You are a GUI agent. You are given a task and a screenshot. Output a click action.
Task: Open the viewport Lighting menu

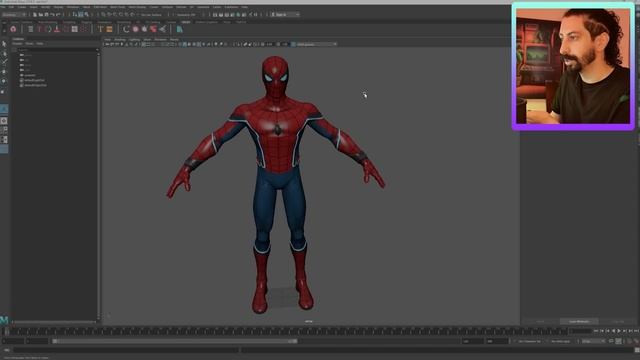coord(135,40)
